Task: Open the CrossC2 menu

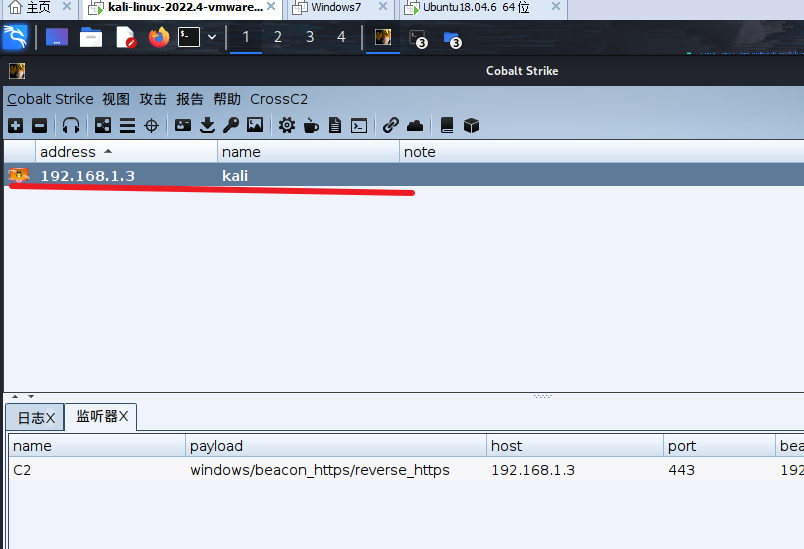Action: click(x=279, y=99)
